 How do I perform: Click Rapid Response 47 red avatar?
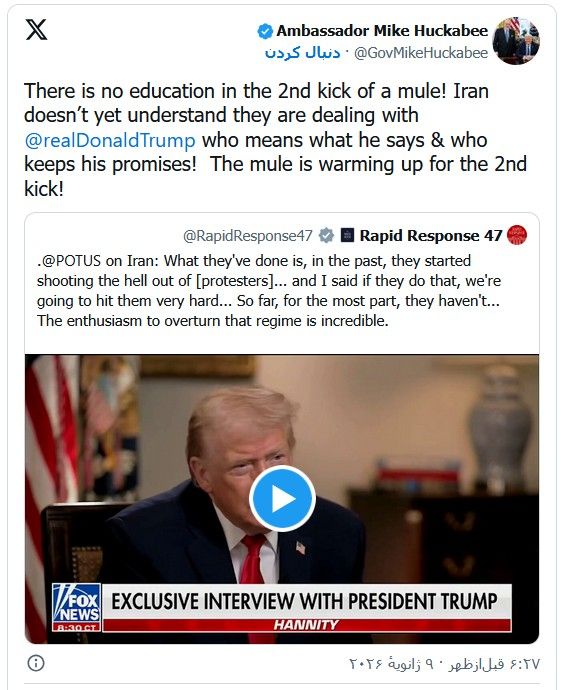click(x=517, y=235)
